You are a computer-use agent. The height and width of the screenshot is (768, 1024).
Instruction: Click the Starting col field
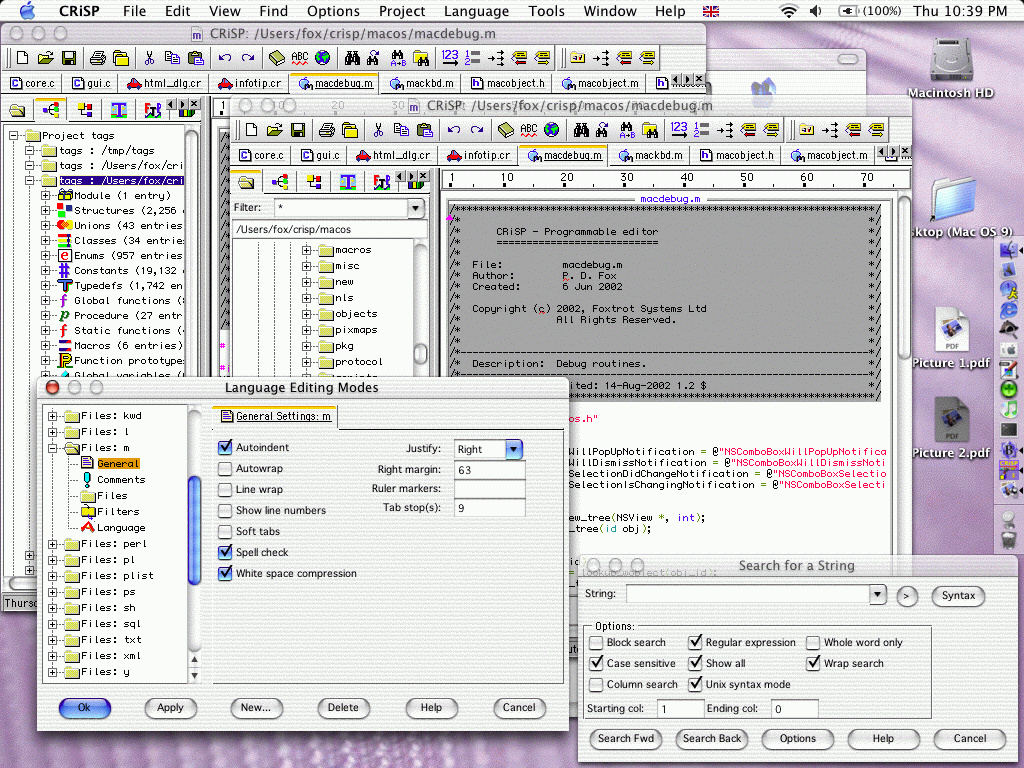tap(679, 709)
